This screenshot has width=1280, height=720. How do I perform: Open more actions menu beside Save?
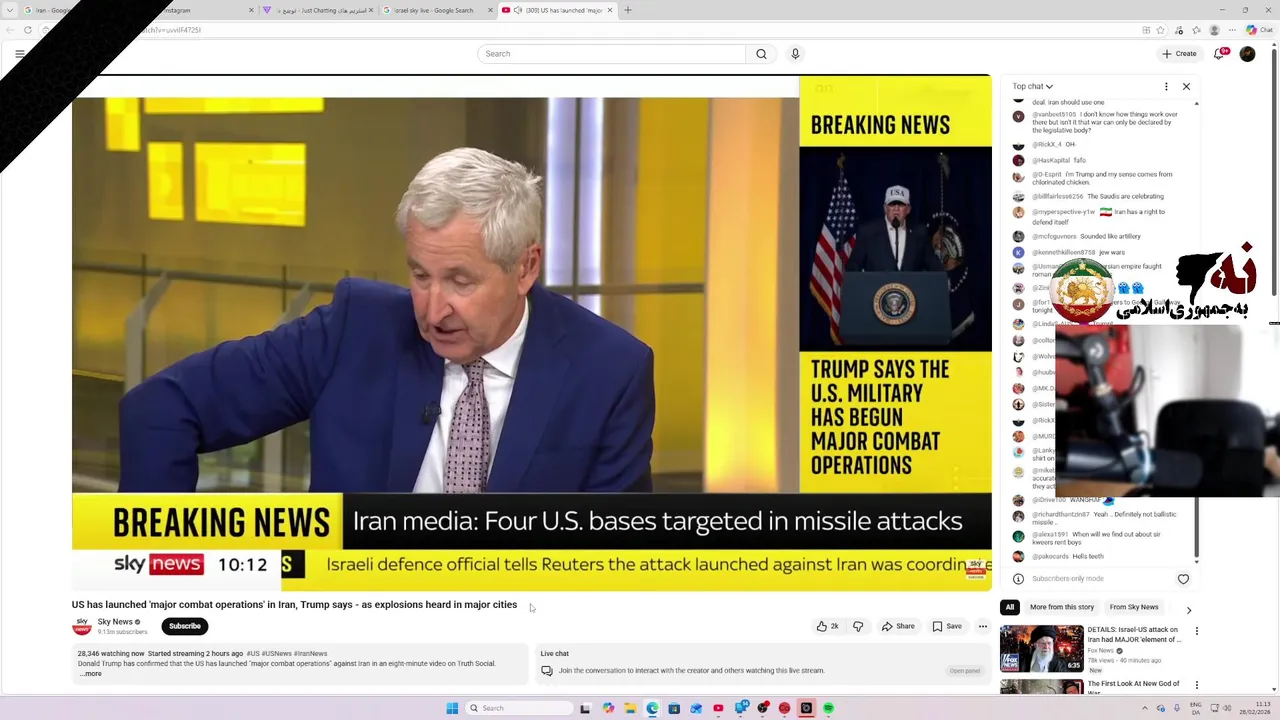pos(983,626)
